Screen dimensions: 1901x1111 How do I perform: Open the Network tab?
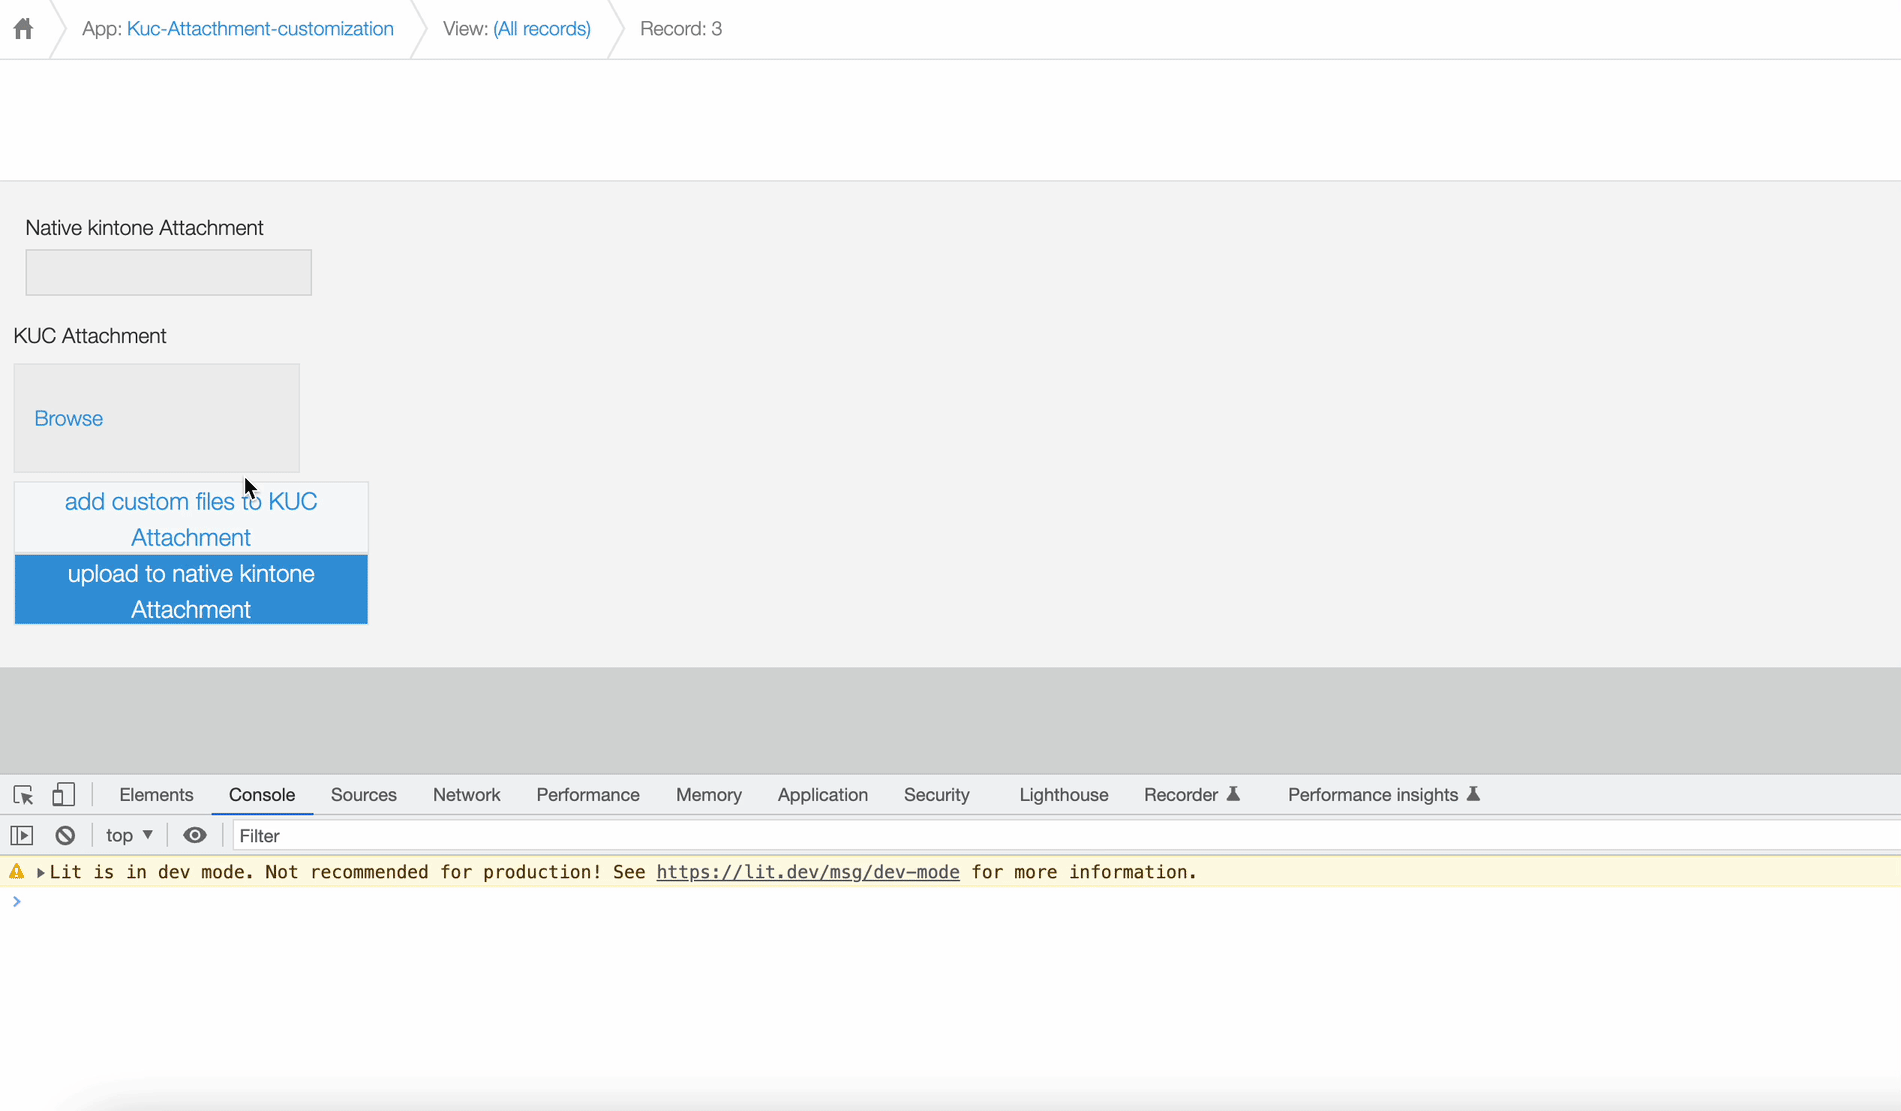466,795
